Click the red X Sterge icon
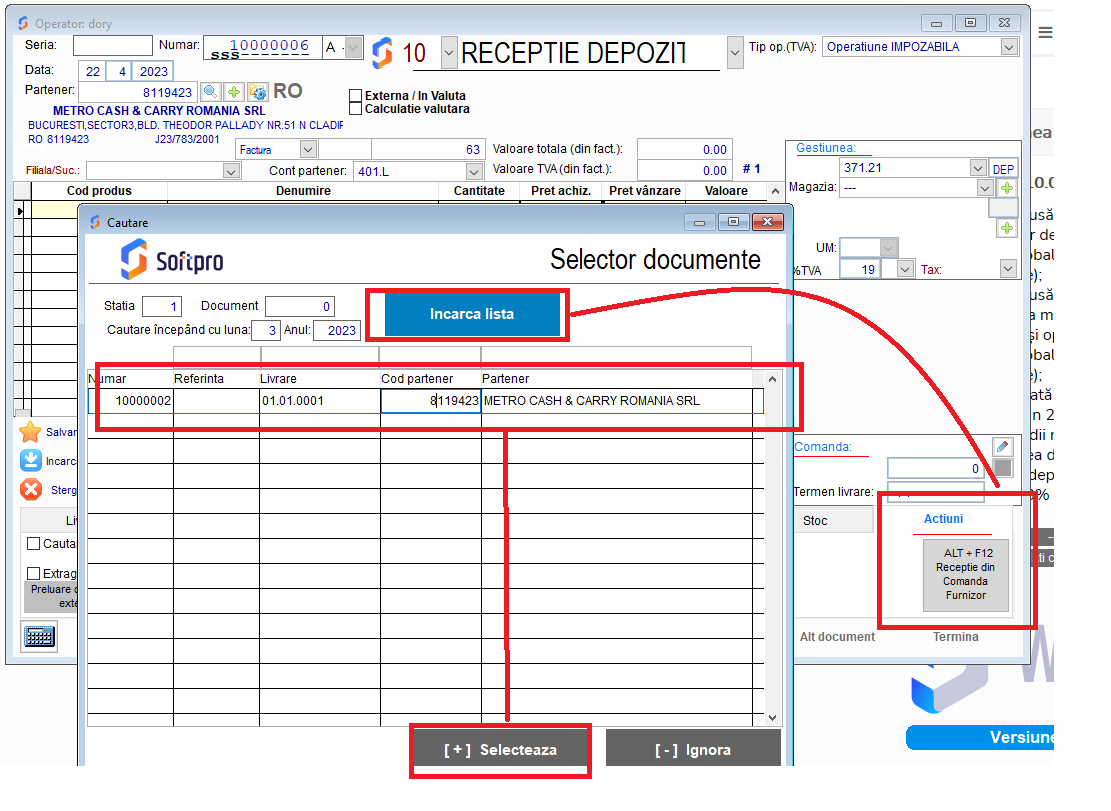 31,490
